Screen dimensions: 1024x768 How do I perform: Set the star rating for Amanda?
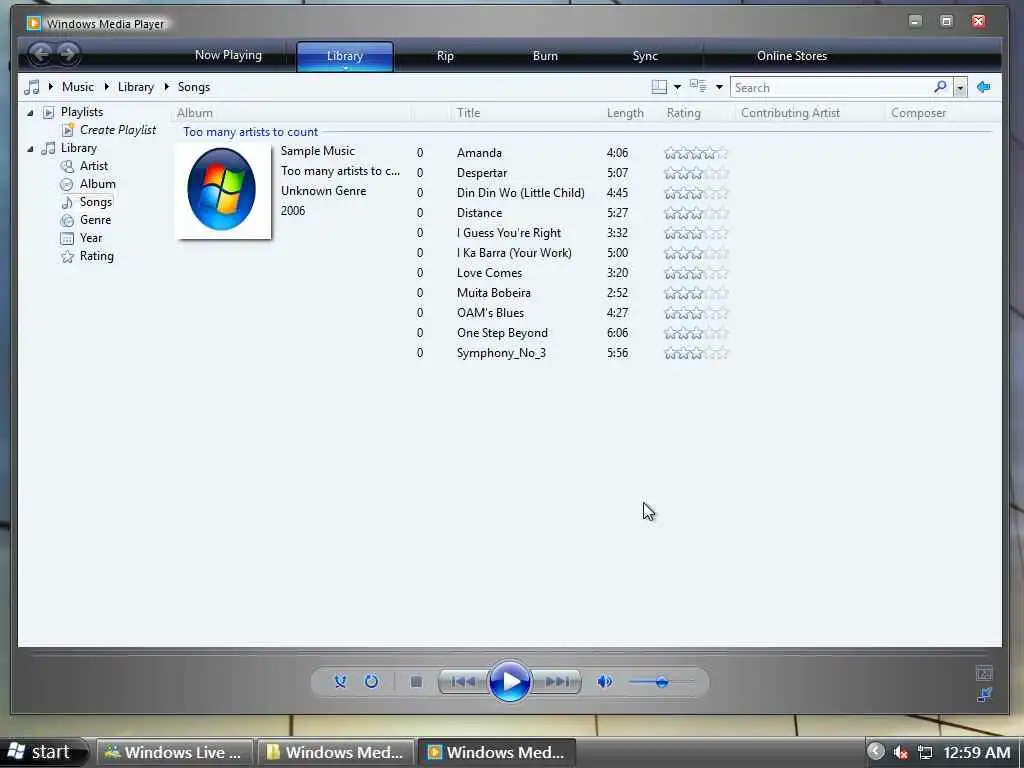[x=696, y=153]
